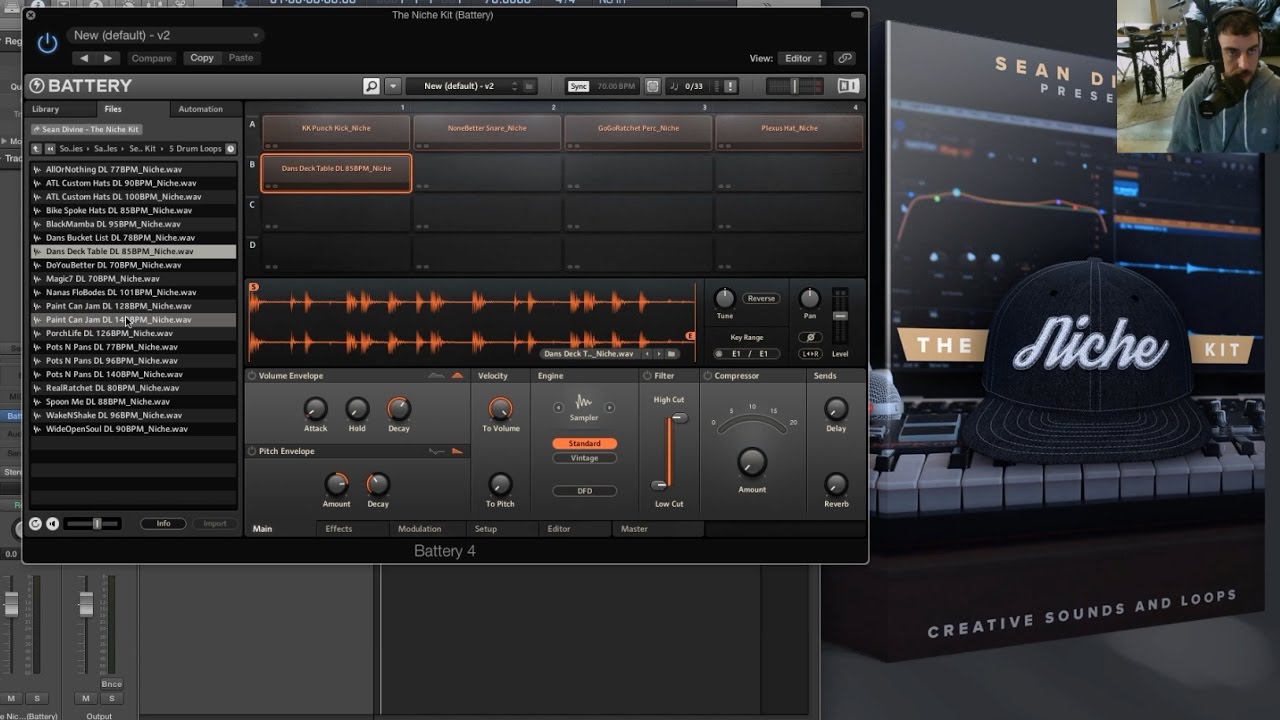Select PorchLife DL 126BPM_Niche.wav
The height and width of the screenshot is (720, 1280).
(133, 333)
